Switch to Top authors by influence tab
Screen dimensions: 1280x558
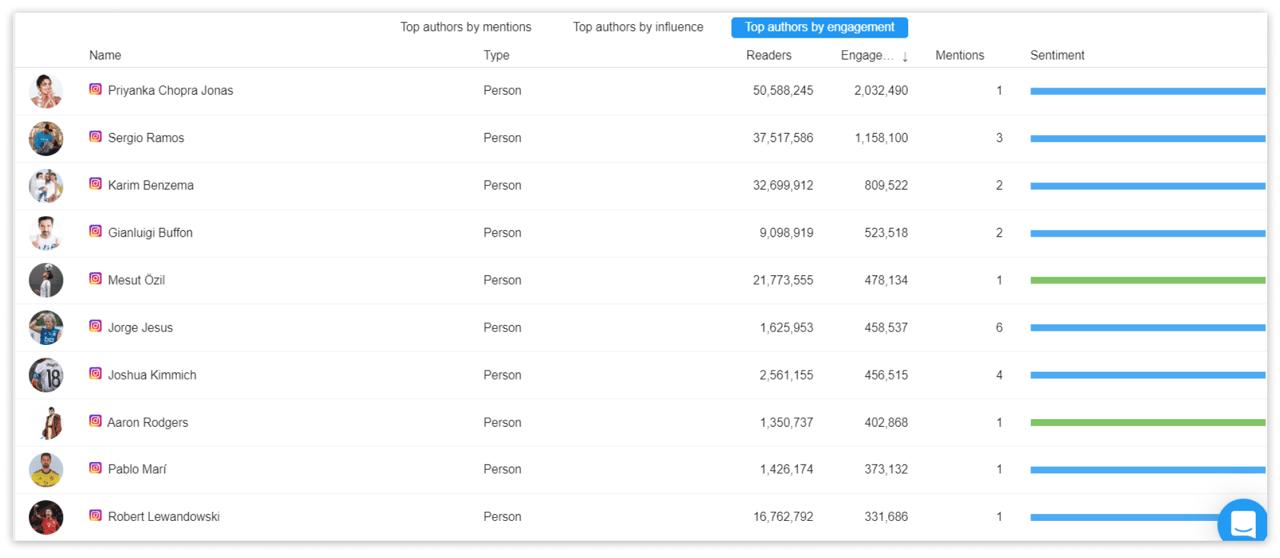pyautogui.click(x=638, y=27)
